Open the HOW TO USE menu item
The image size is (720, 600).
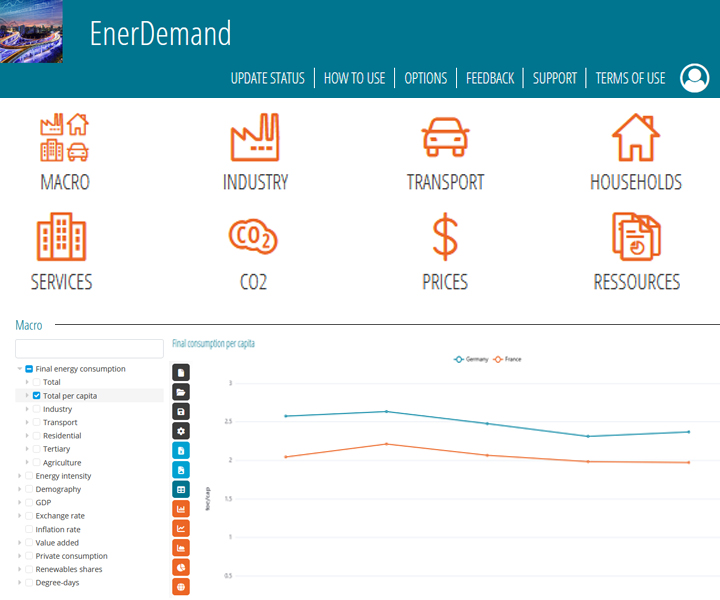pos(354,78)
